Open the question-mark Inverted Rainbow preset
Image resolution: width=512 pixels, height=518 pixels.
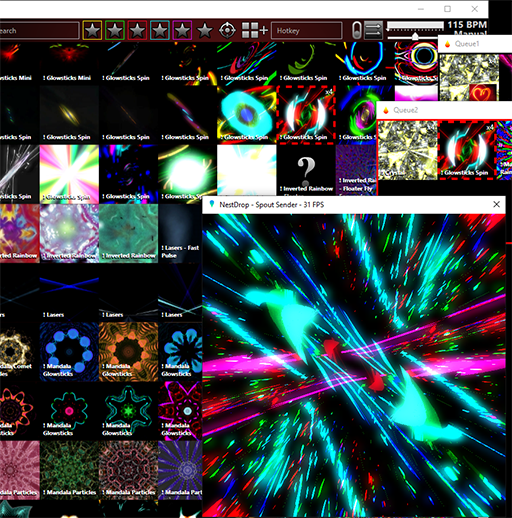point(306,170)
